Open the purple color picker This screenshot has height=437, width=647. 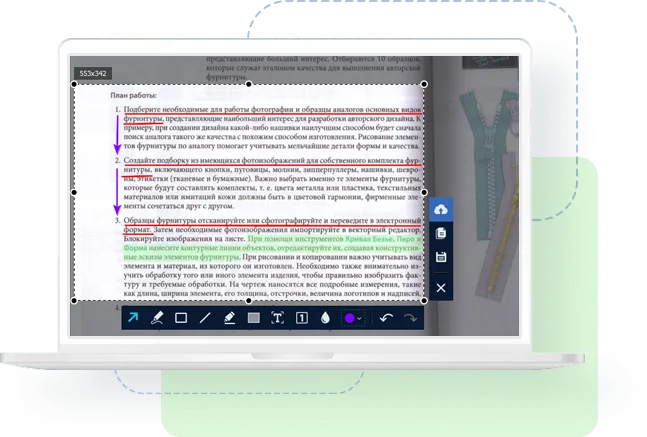pos(348,318)
